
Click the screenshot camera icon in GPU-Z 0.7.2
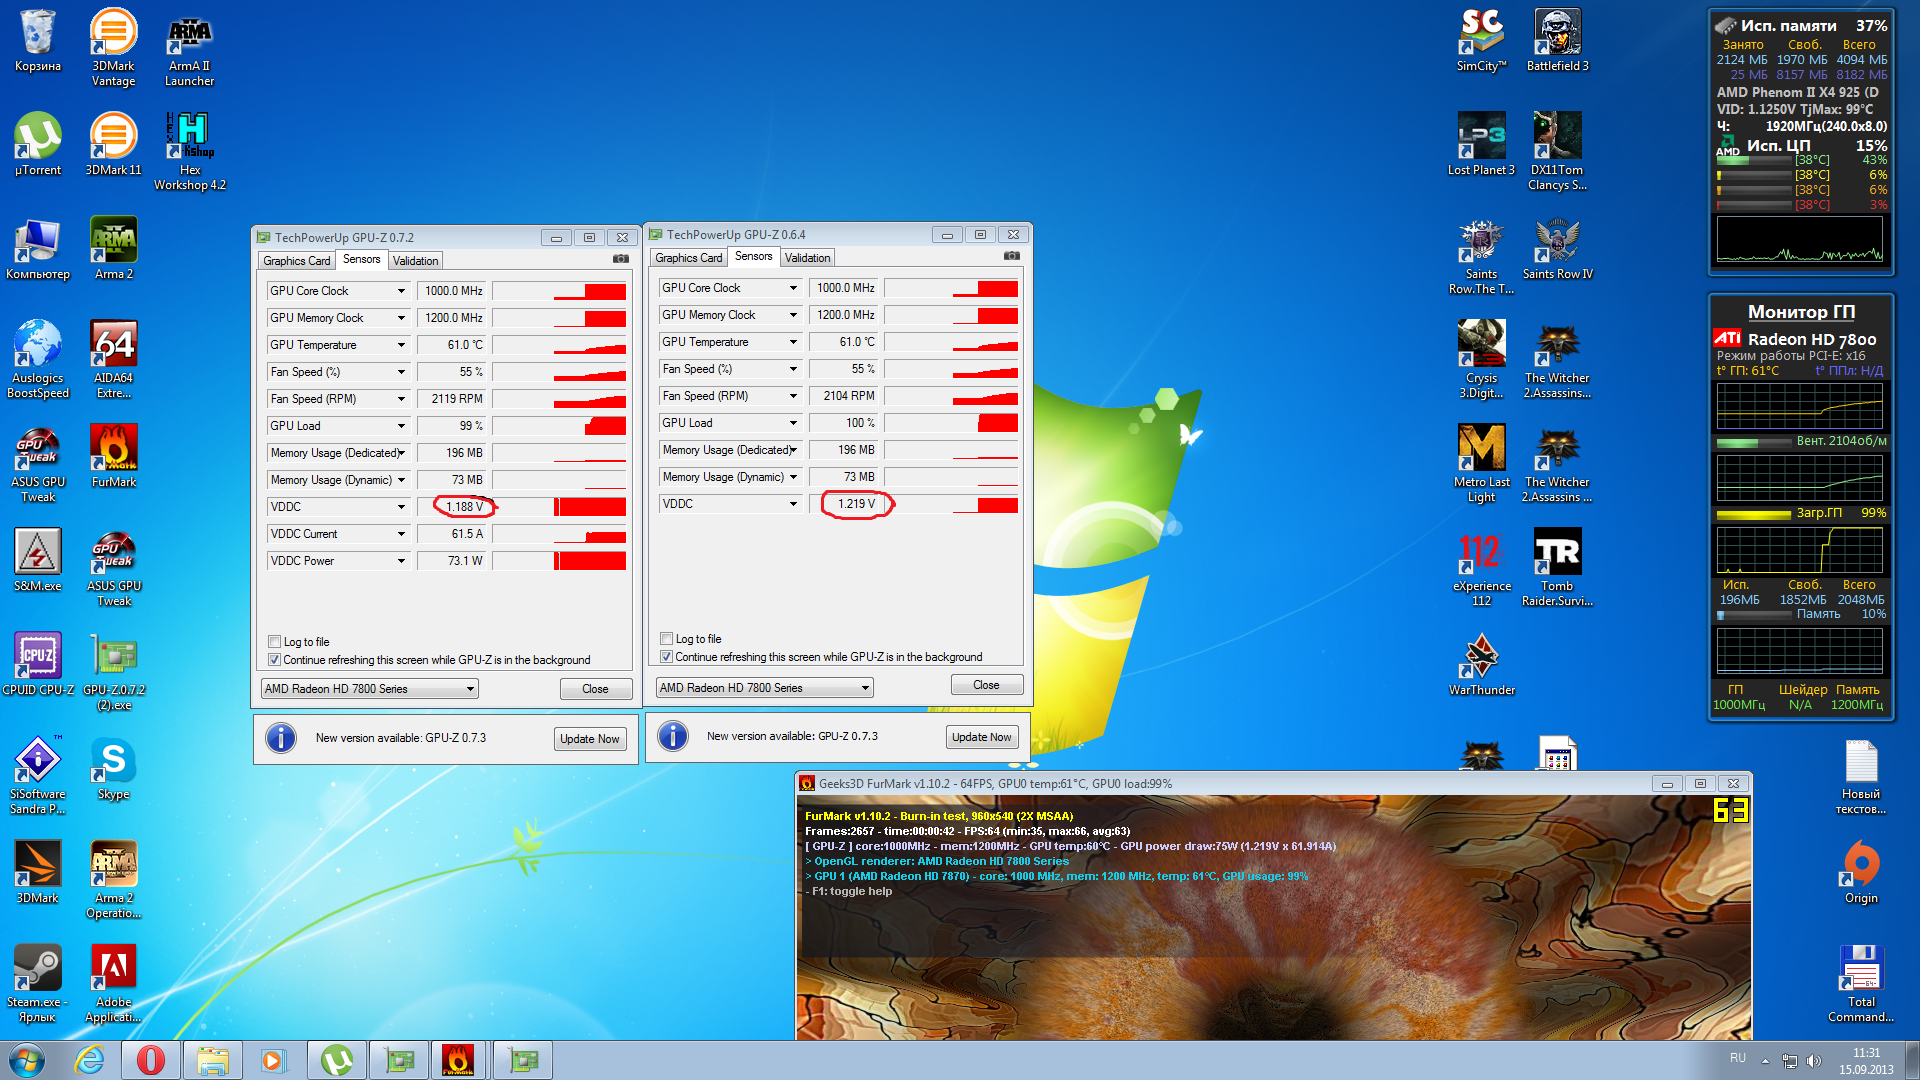pyautogui.click(x=621, y=259)
